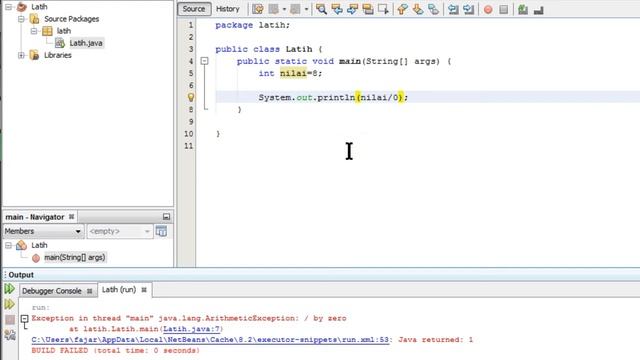Switch to History view
The image size is (640, 360).
pos(228,9)
